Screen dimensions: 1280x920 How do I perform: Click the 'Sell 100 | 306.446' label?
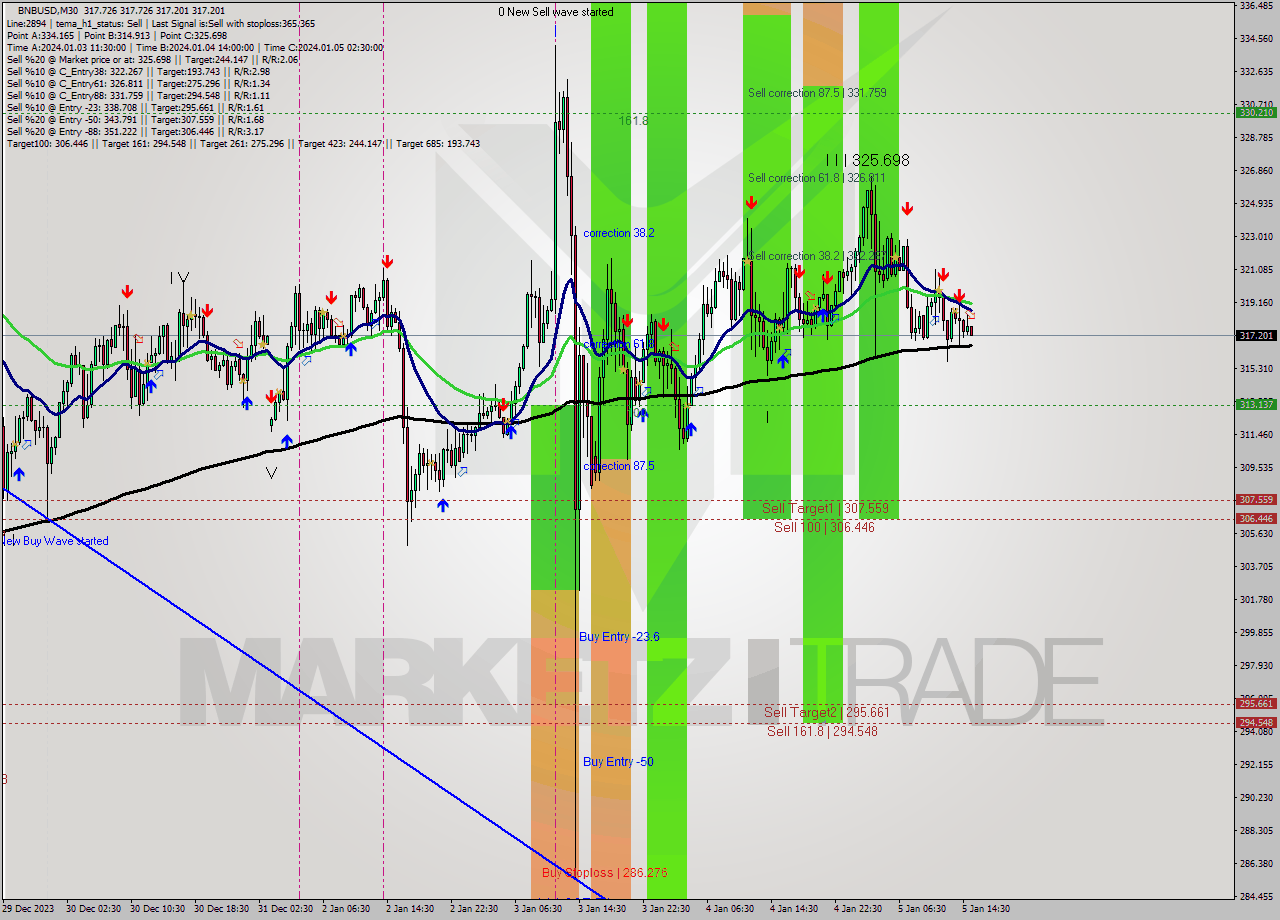(824, 527)
